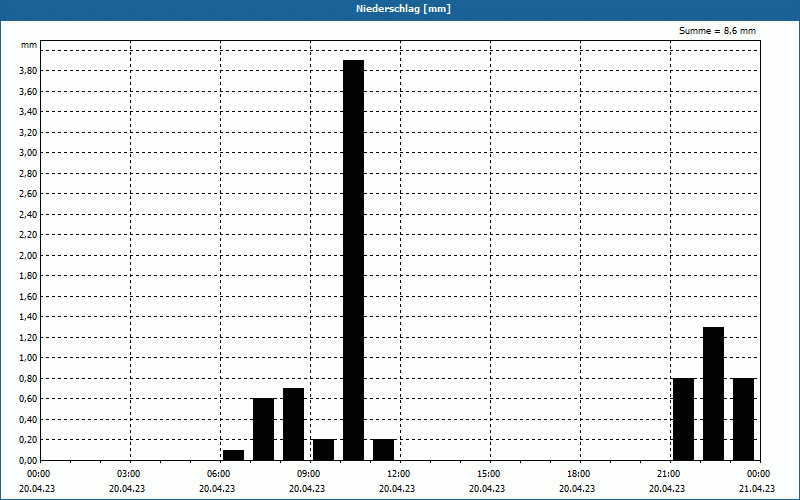Screen dimensions: 800x500
Task: Click the '1,20' y-axis label
Action: pyautogui.click(x=28, y=338)
